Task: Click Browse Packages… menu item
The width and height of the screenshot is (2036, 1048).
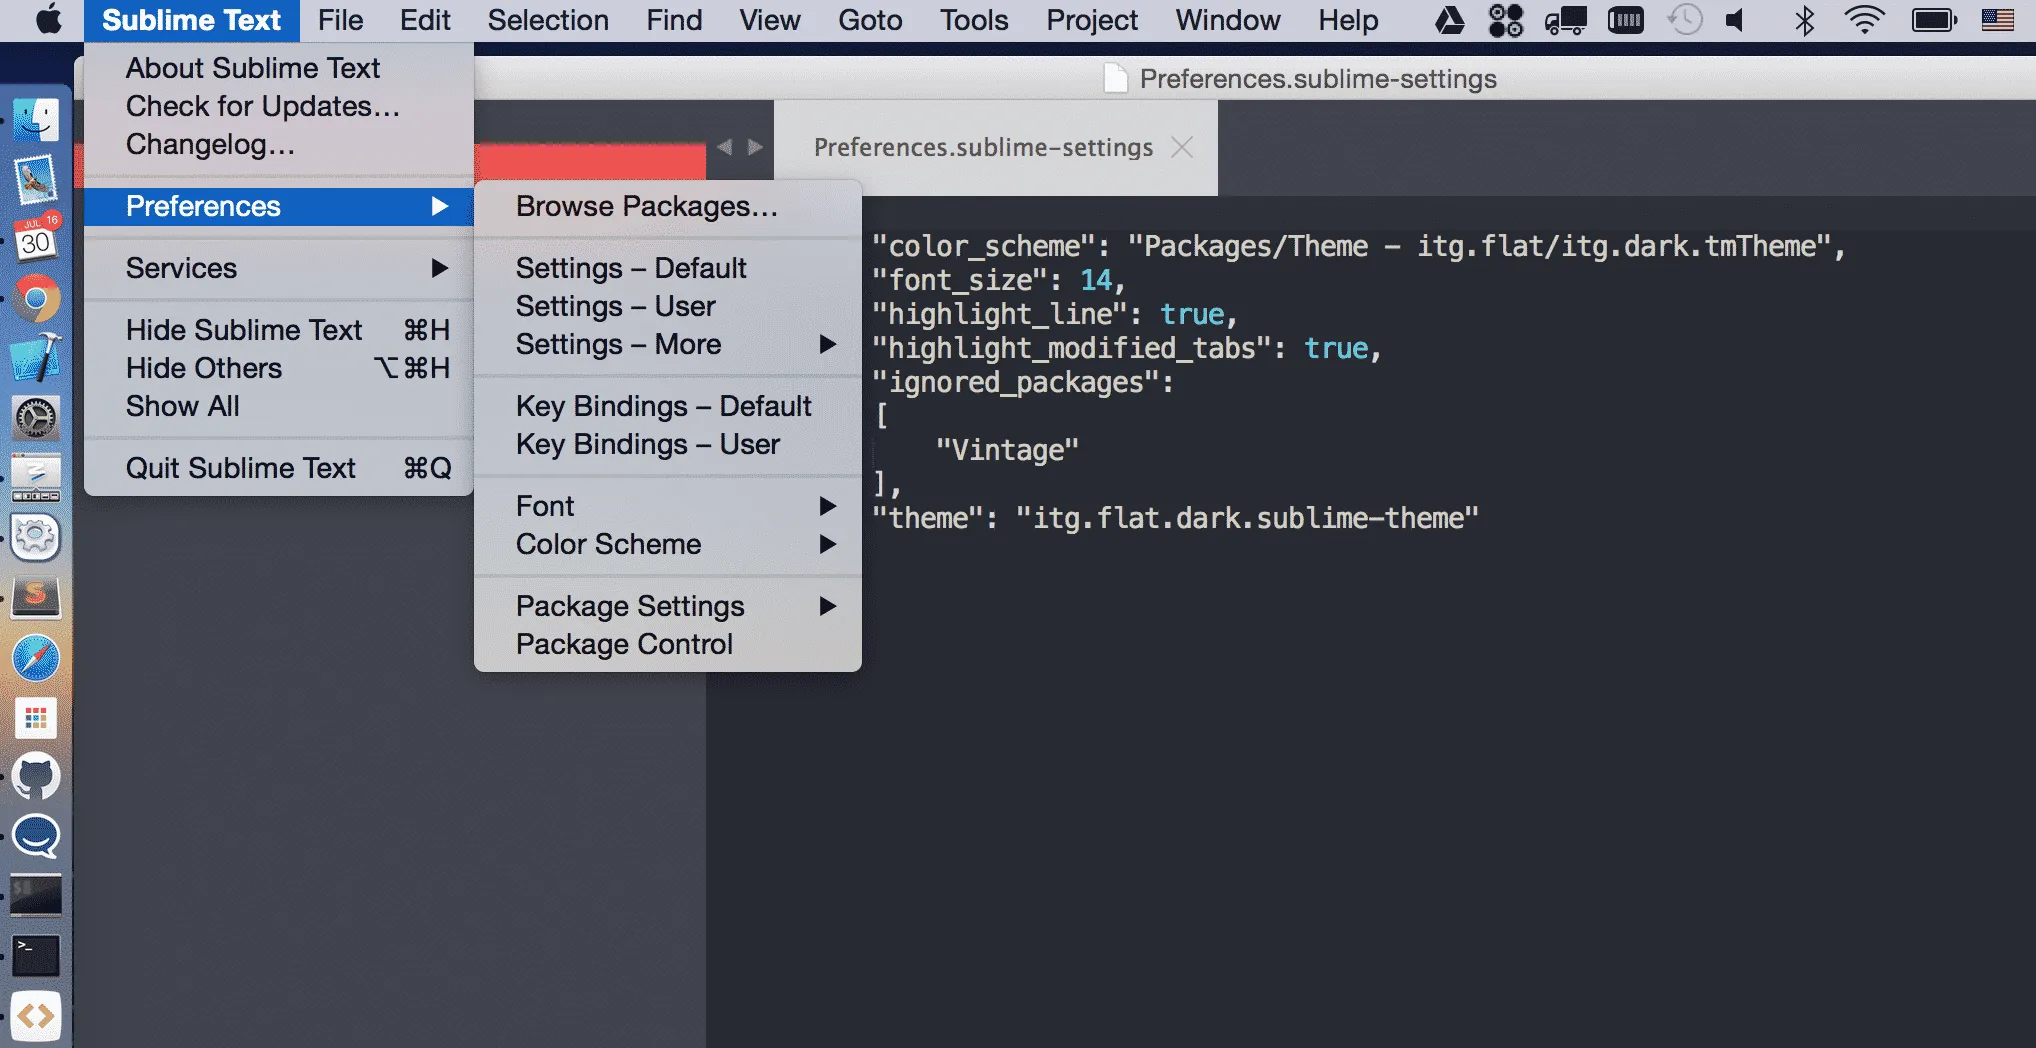Action: pyautogui.click(x=646, y=206)
